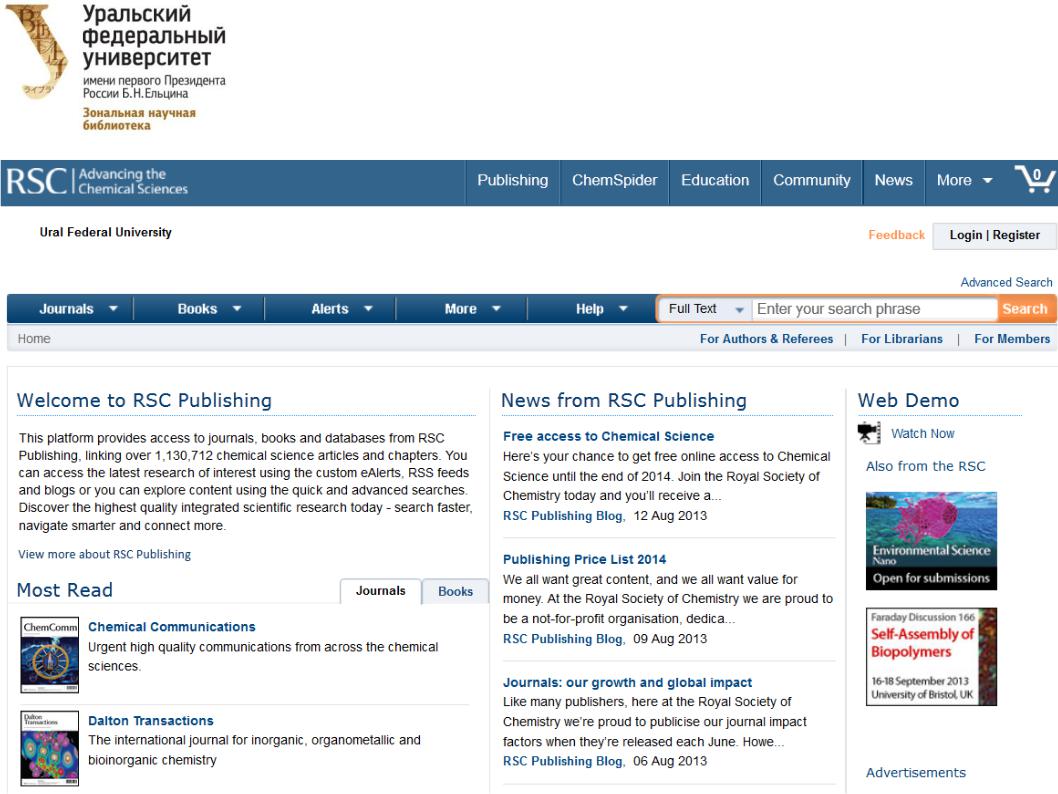Open the News menu item
Screen dimensions: 1058x794
893,180
